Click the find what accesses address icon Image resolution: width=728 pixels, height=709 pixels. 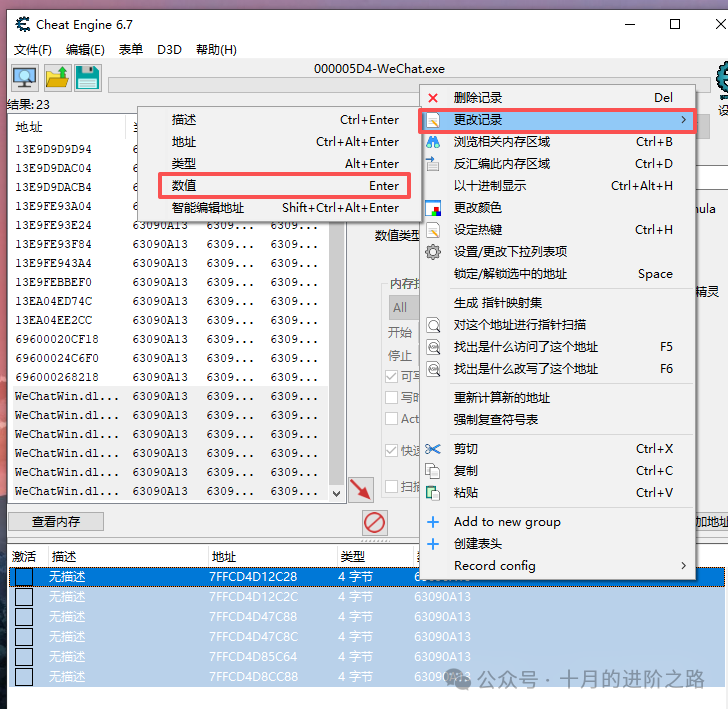pyautogui.click(x=433, y=347)
